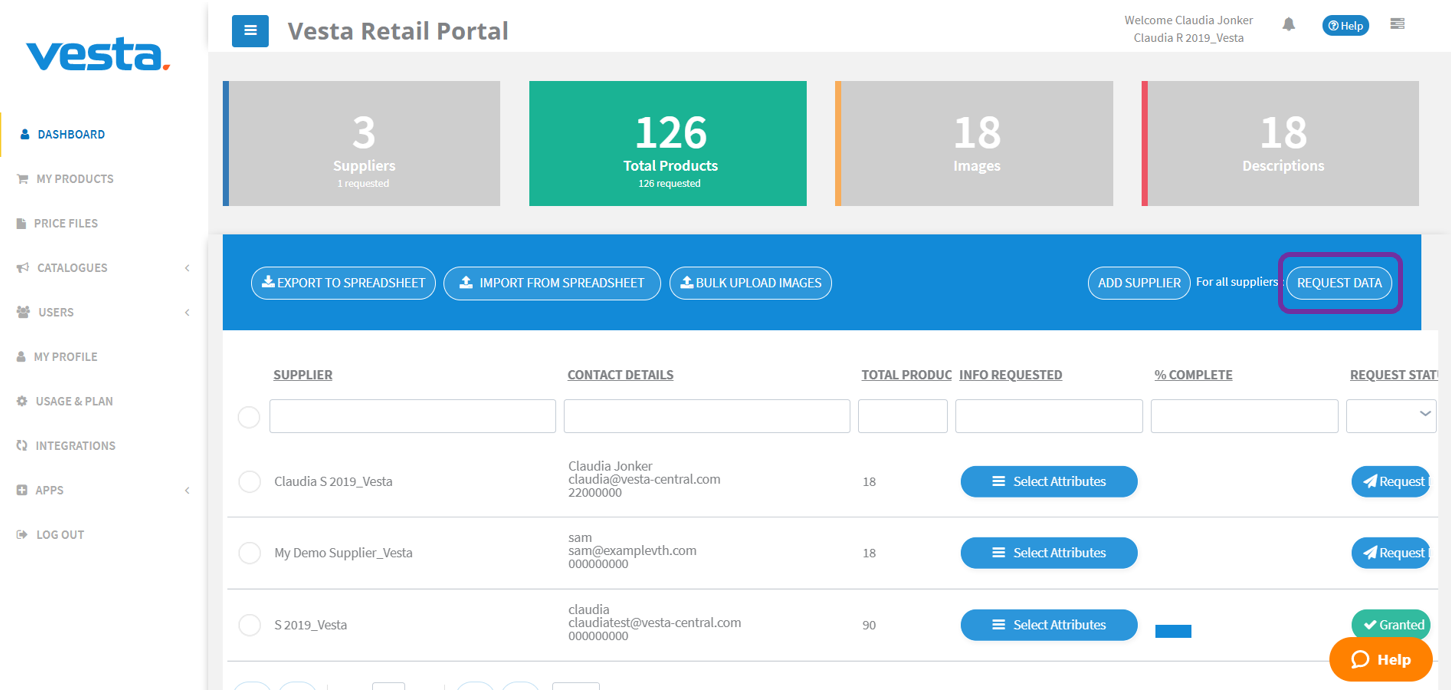Viewport: 1451px width, 691px height.
Task: Click the sign-out icon beside Log Out
Action: 22,535
